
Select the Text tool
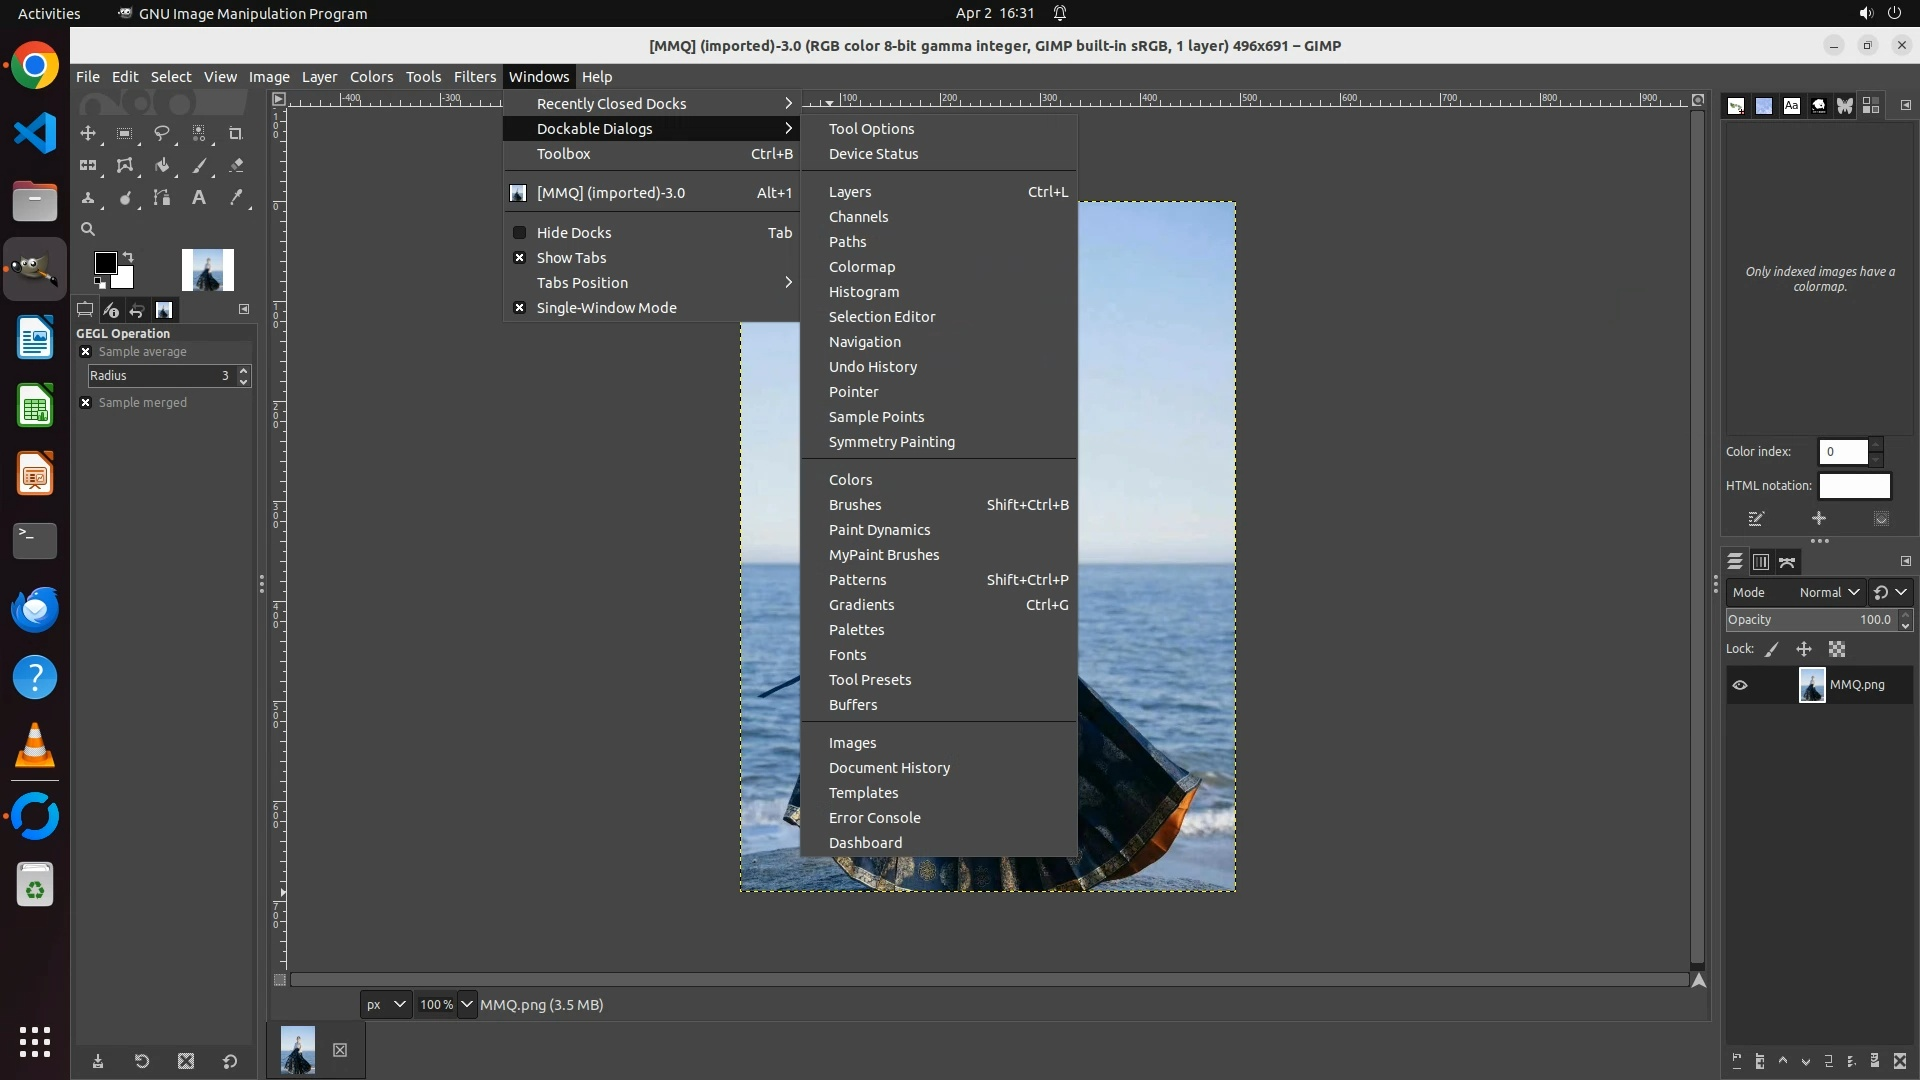(199, 198)
